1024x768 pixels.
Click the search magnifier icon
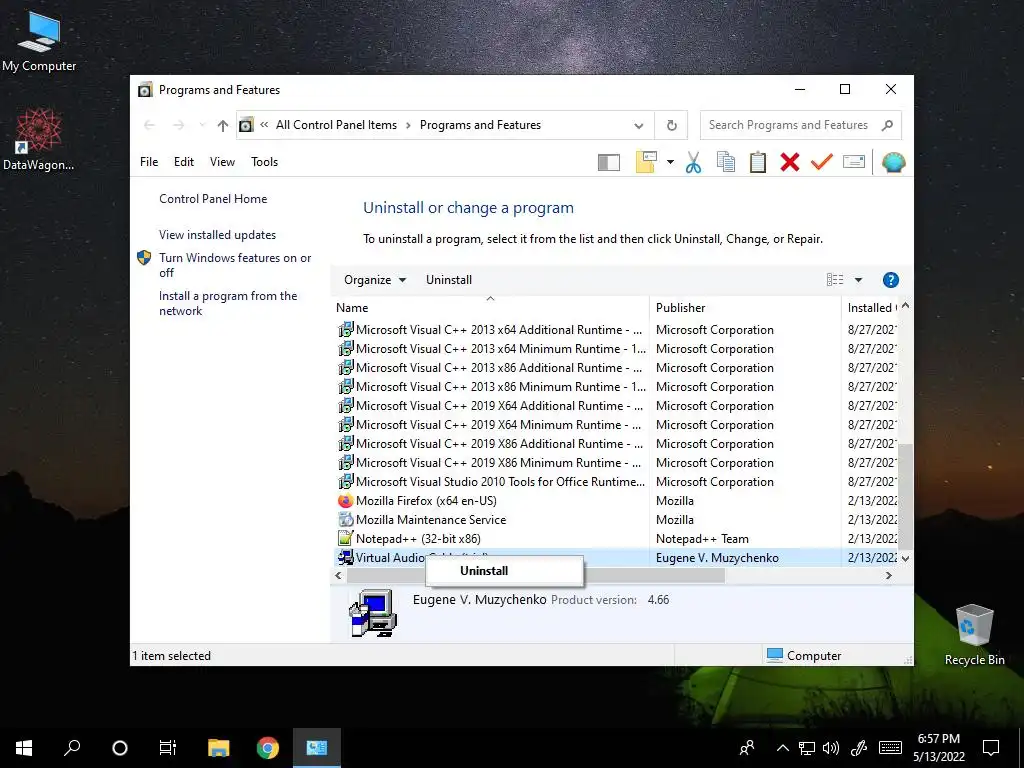pos(887,125)
